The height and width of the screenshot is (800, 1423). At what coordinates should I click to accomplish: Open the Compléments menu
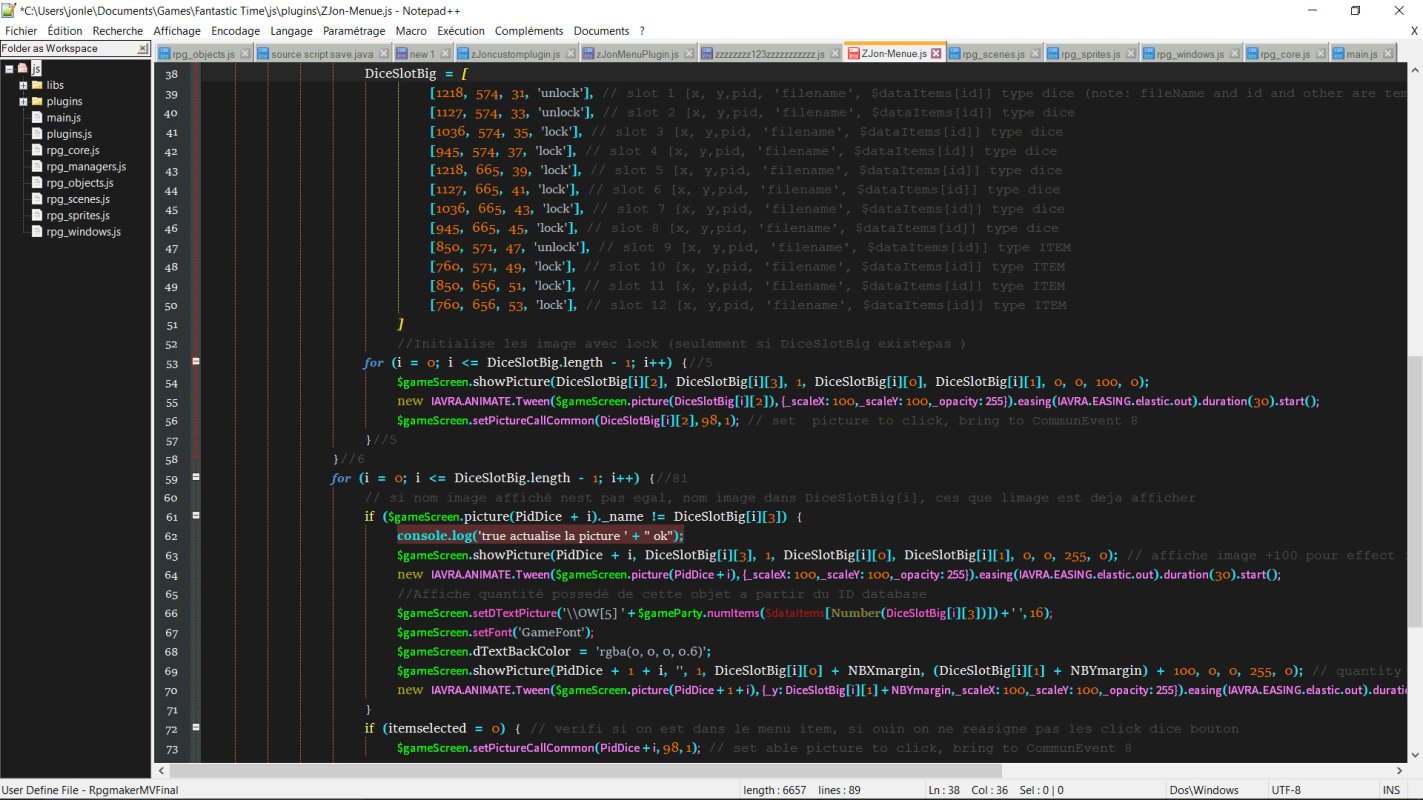(529, 31)
